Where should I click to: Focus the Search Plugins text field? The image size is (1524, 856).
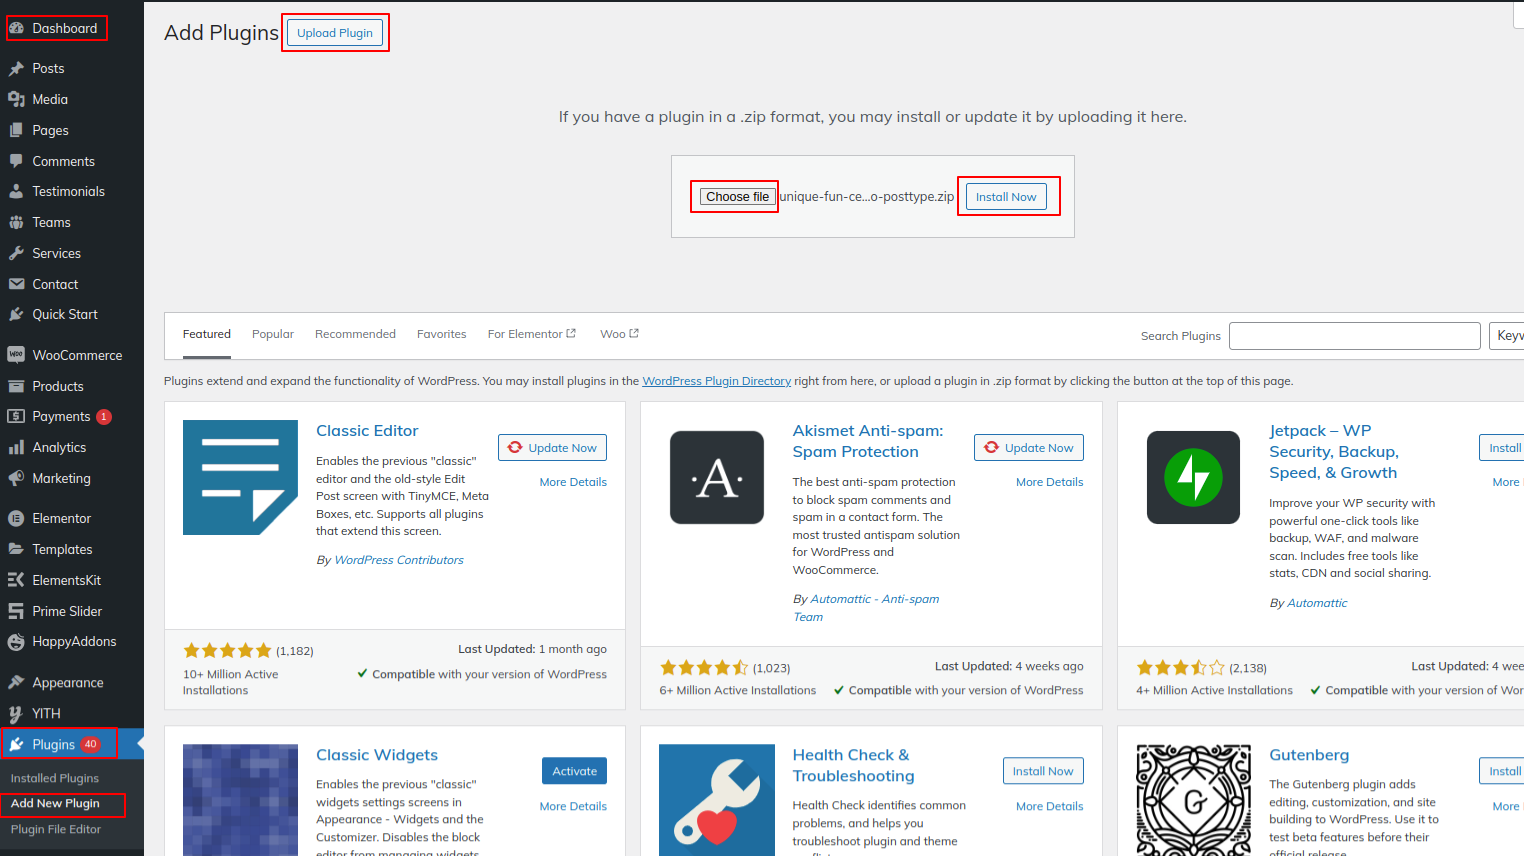pyautogui.click(x=1354, y=336)
